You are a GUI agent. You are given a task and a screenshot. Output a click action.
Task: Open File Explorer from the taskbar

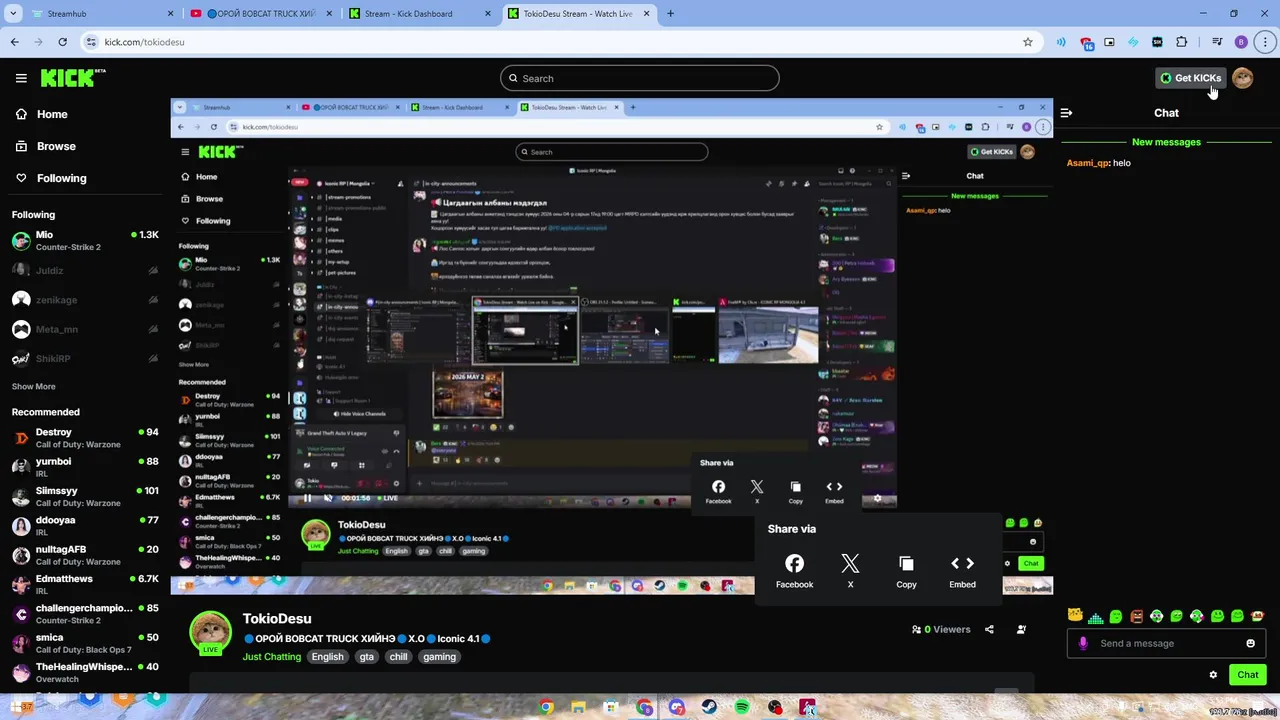(x=578, y=707)
